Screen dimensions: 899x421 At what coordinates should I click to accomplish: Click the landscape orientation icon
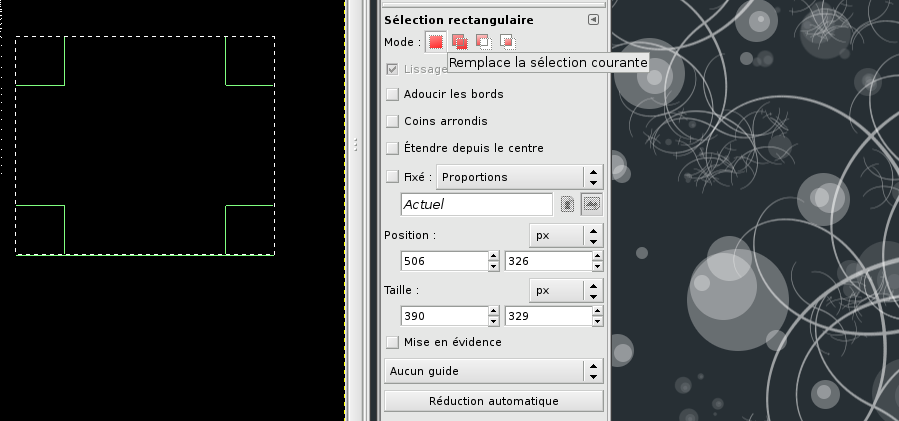591,204
